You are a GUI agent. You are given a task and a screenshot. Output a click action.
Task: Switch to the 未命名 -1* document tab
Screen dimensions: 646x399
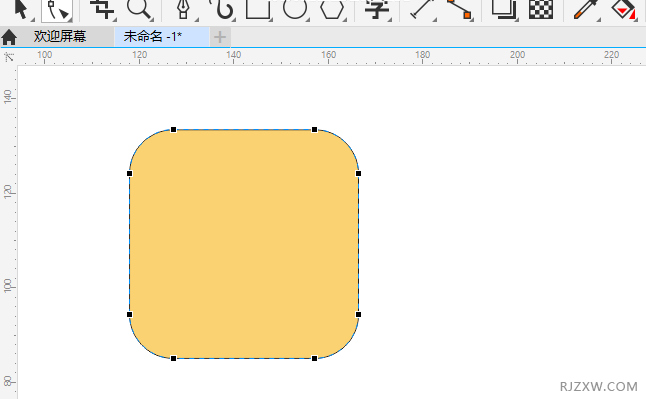click(162, 37)
